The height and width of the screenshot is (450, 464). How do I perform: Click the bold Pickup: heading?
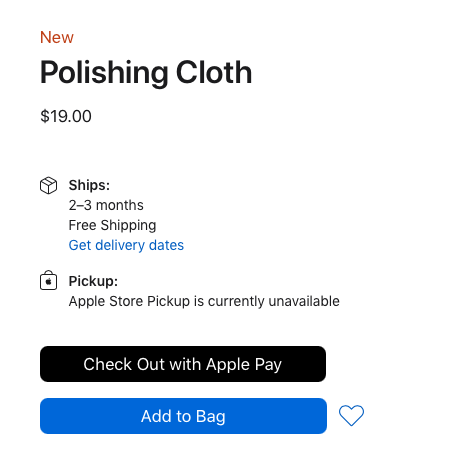93,281
